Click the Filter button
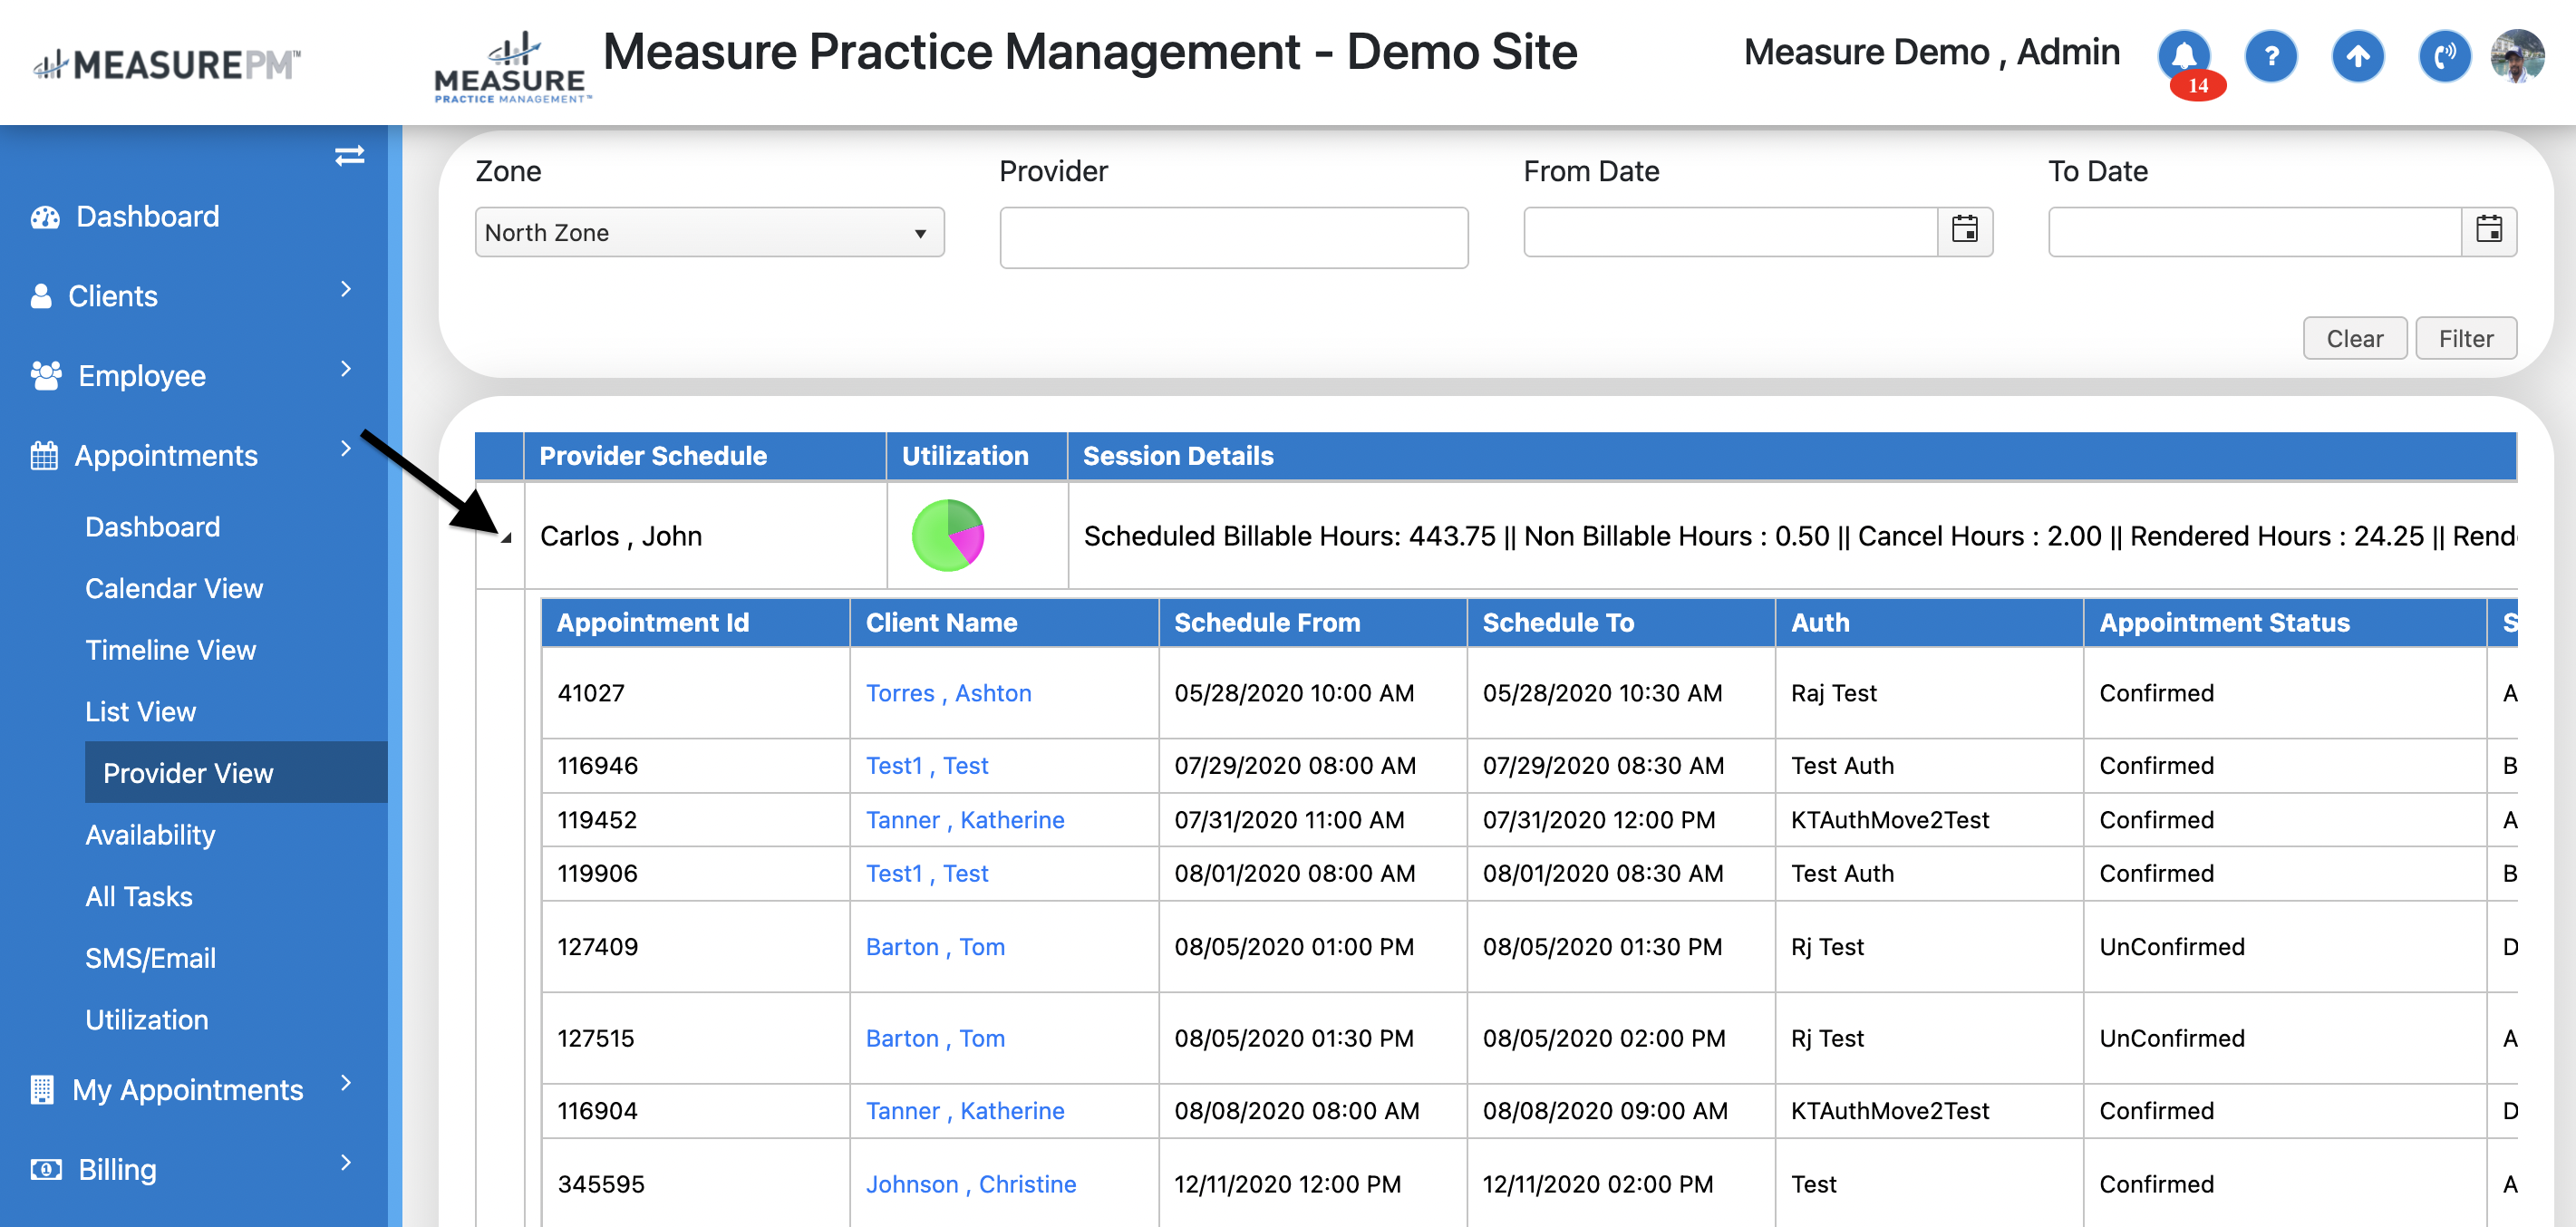This screenshot has width=2576, height=1227. [2465, 338]
